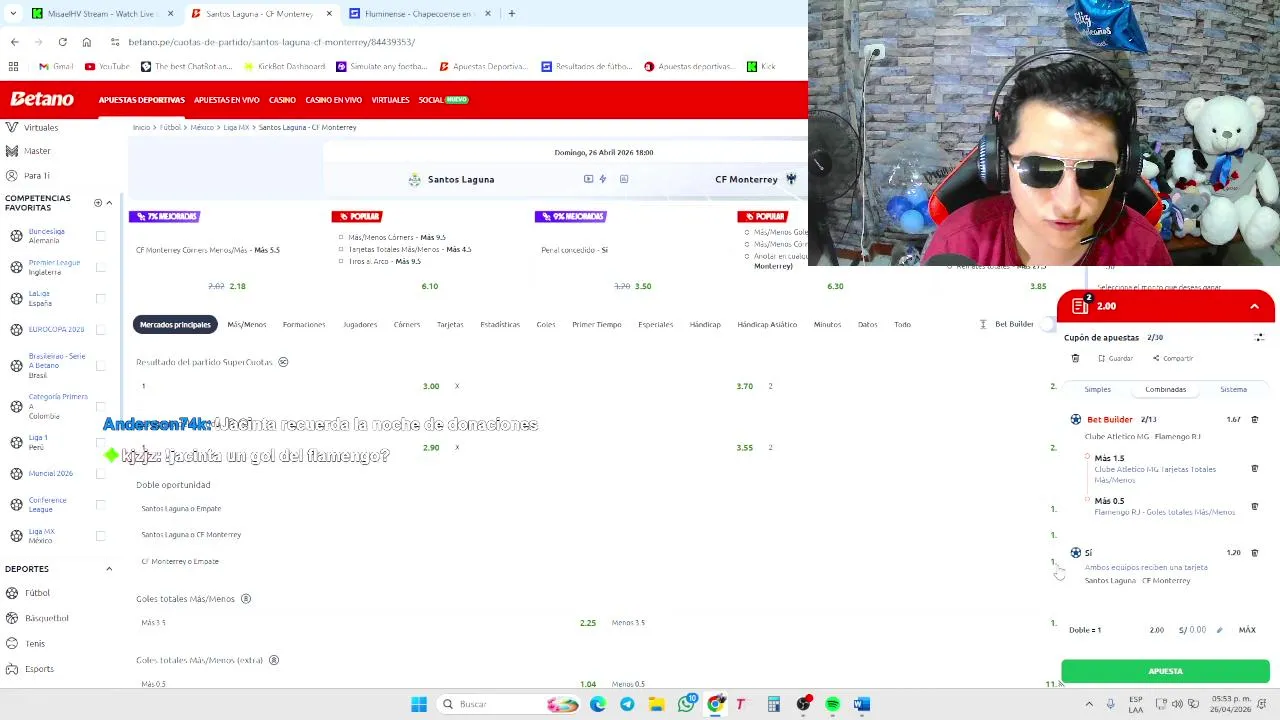The width and height of the screenshot is (1280, 720).
Task: Click the Windows search box
Action: coord(508,704)
